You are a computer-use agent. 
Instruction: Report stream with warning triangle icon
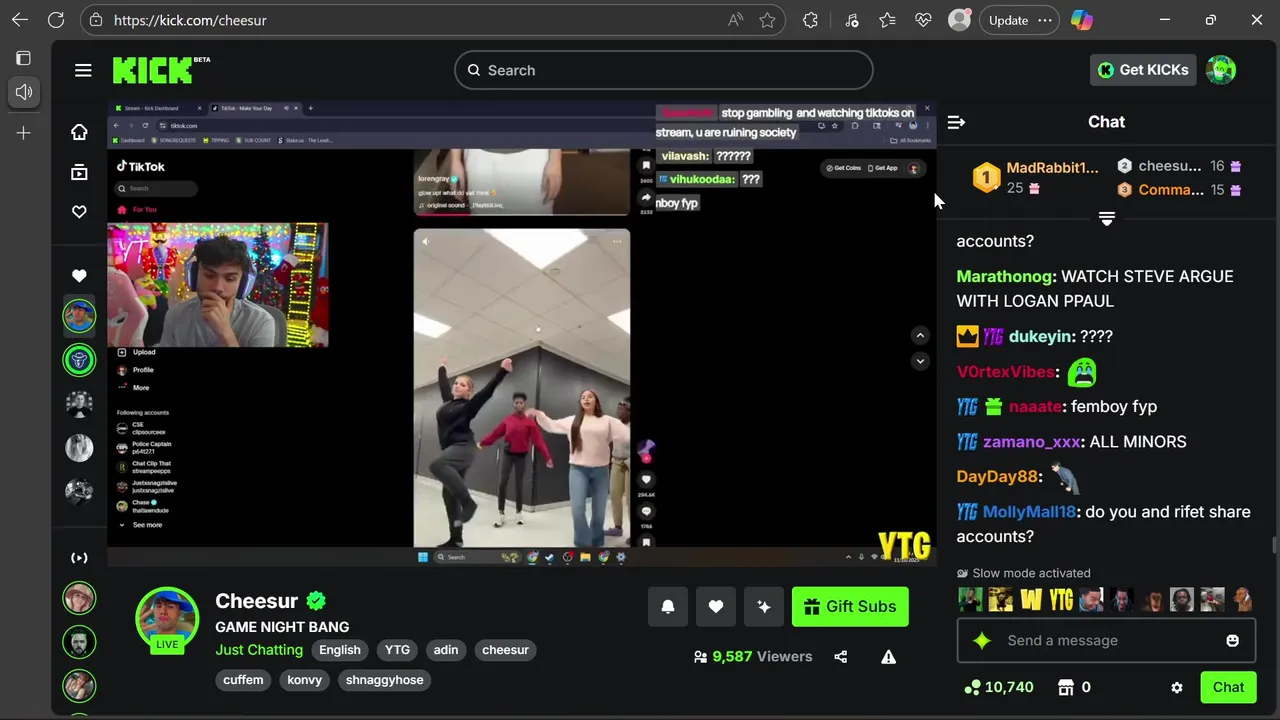[x=888, y=657]
